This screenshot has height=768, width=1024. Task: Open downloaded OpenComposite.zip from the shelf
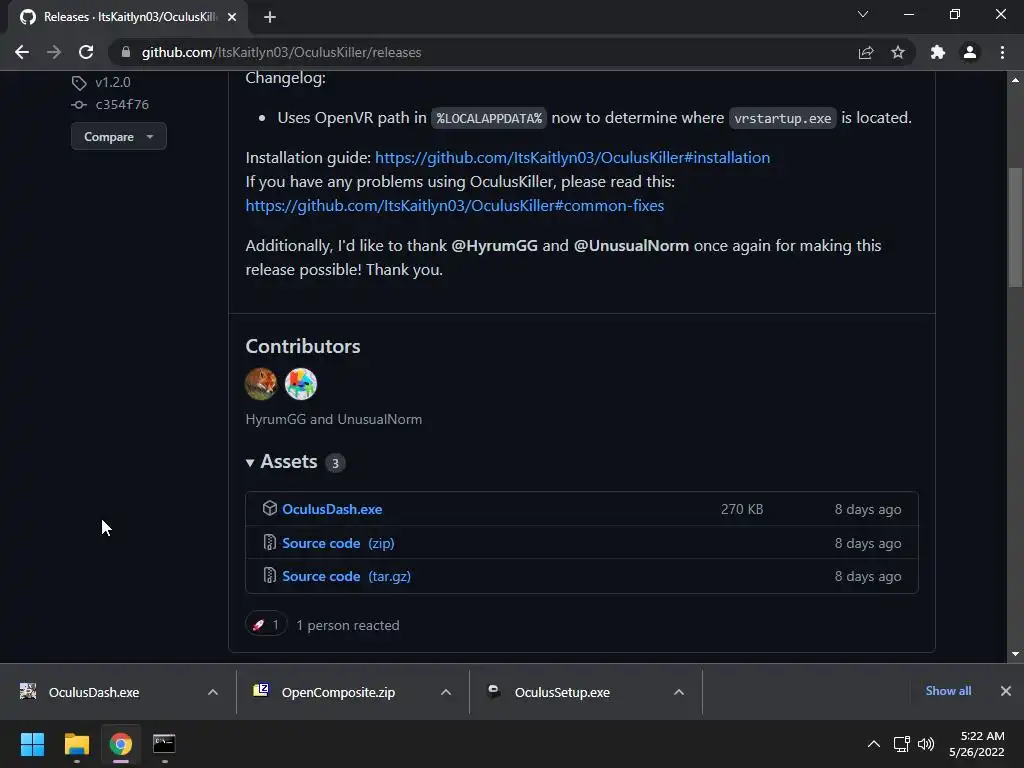pos(338,692)
